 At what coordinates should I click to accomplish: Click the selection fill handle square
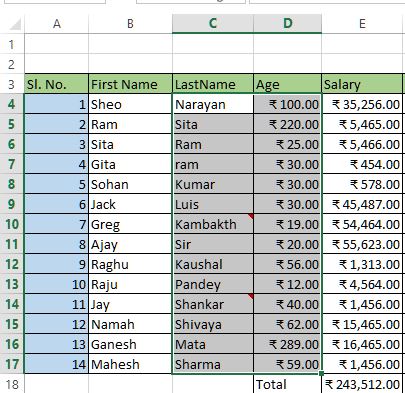click(x=321, y=373)
